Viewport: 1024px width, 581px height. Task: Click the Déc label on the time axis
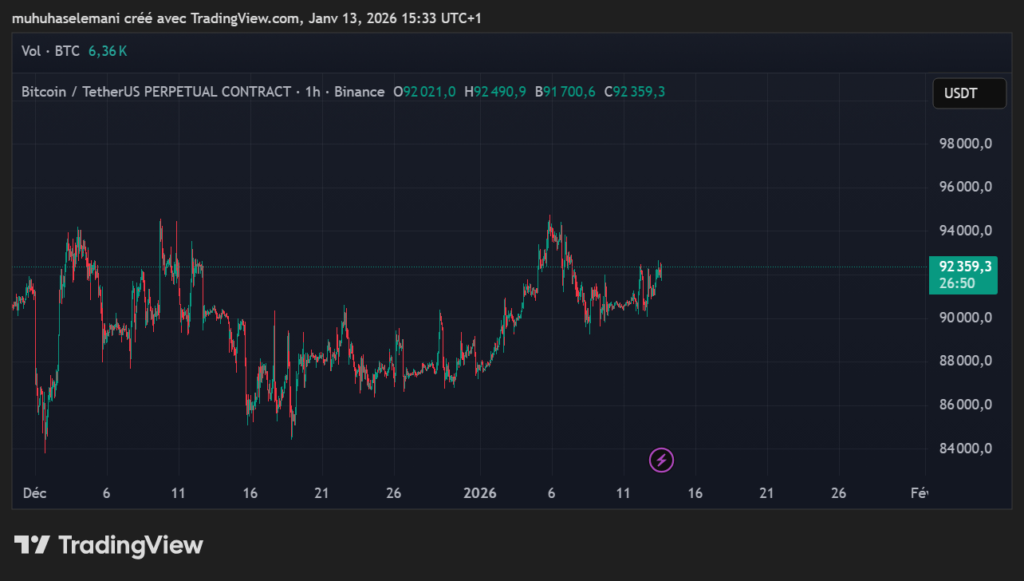click(33, 493)
